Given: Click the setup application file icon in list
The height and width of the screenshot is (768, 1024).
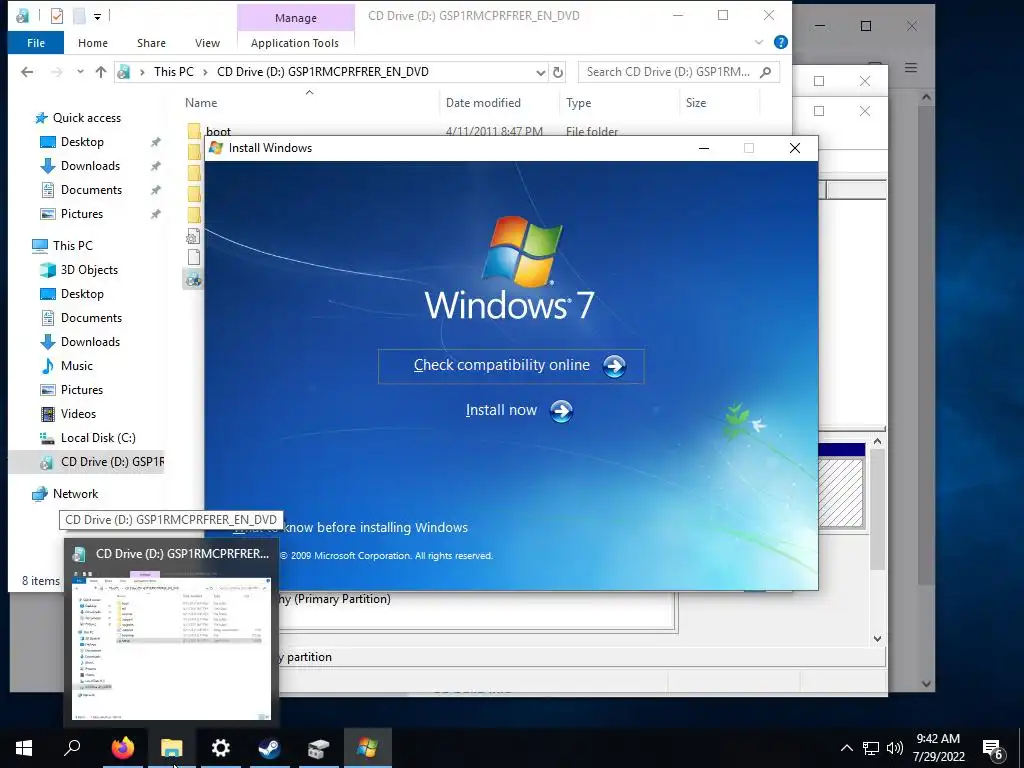Looking at the screenshot, I should pyautogui.click(x=193, y=280).
